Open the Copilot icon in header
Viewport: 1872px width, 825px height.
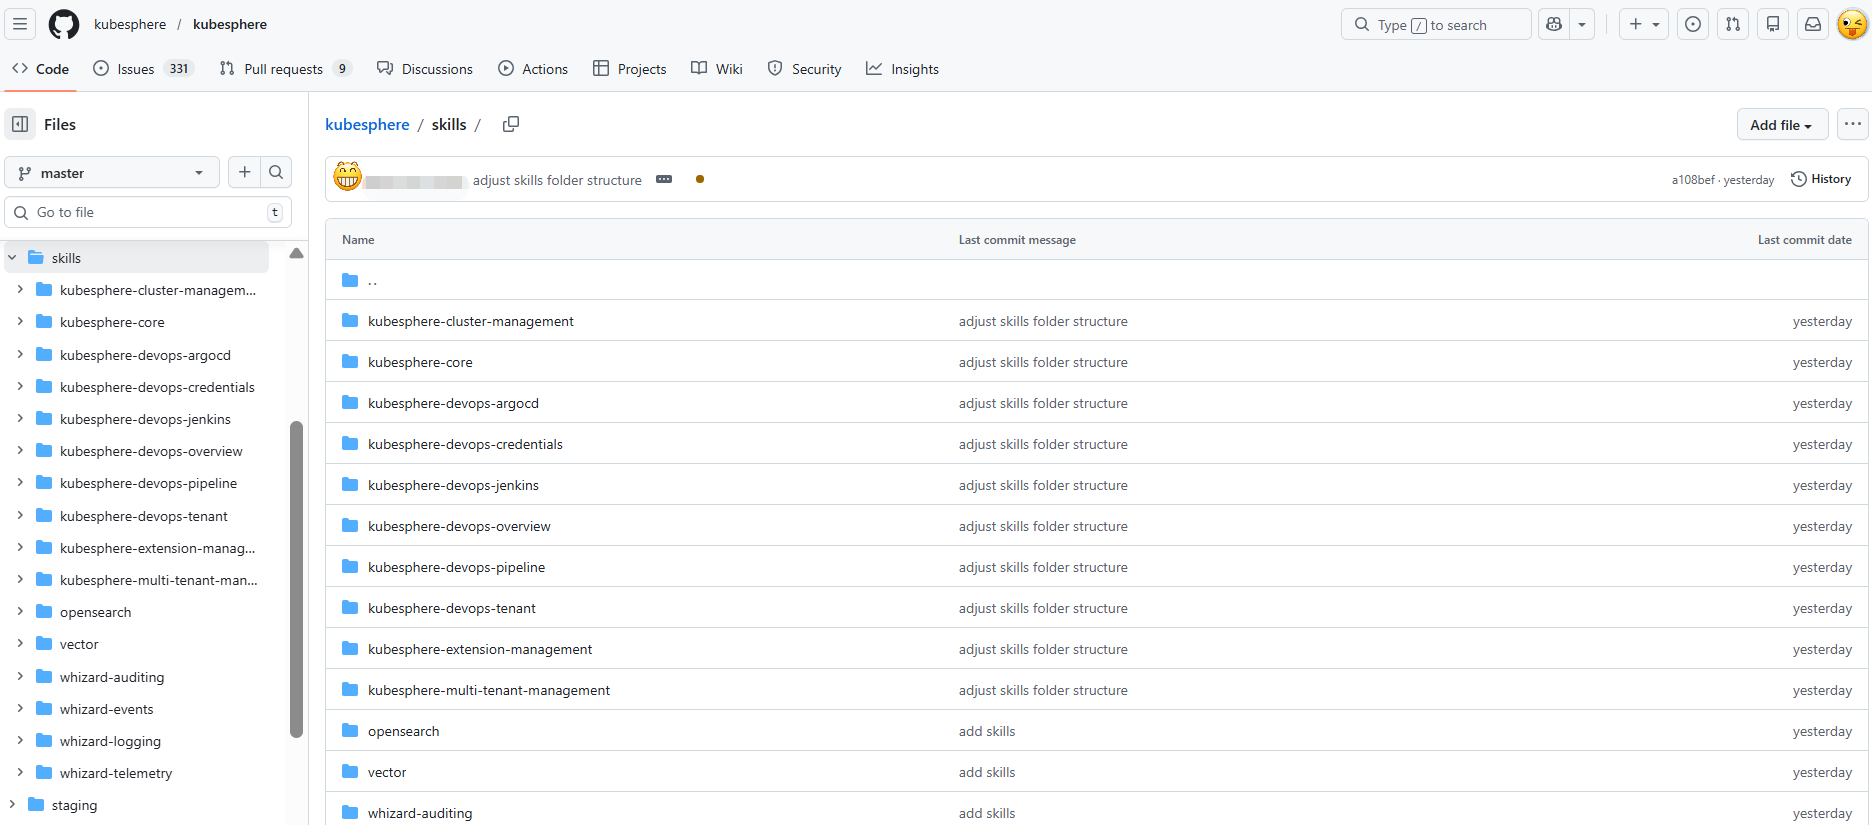[1554, 24]
